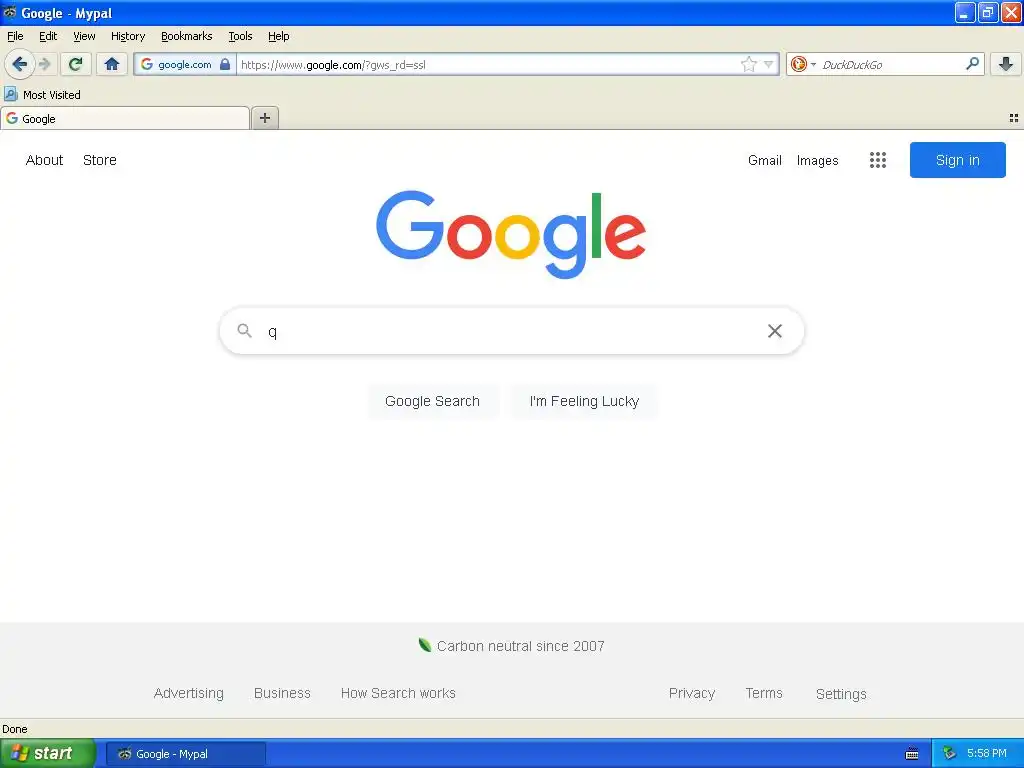Open the History menu
1024x768 pixels.
(128, 36)
